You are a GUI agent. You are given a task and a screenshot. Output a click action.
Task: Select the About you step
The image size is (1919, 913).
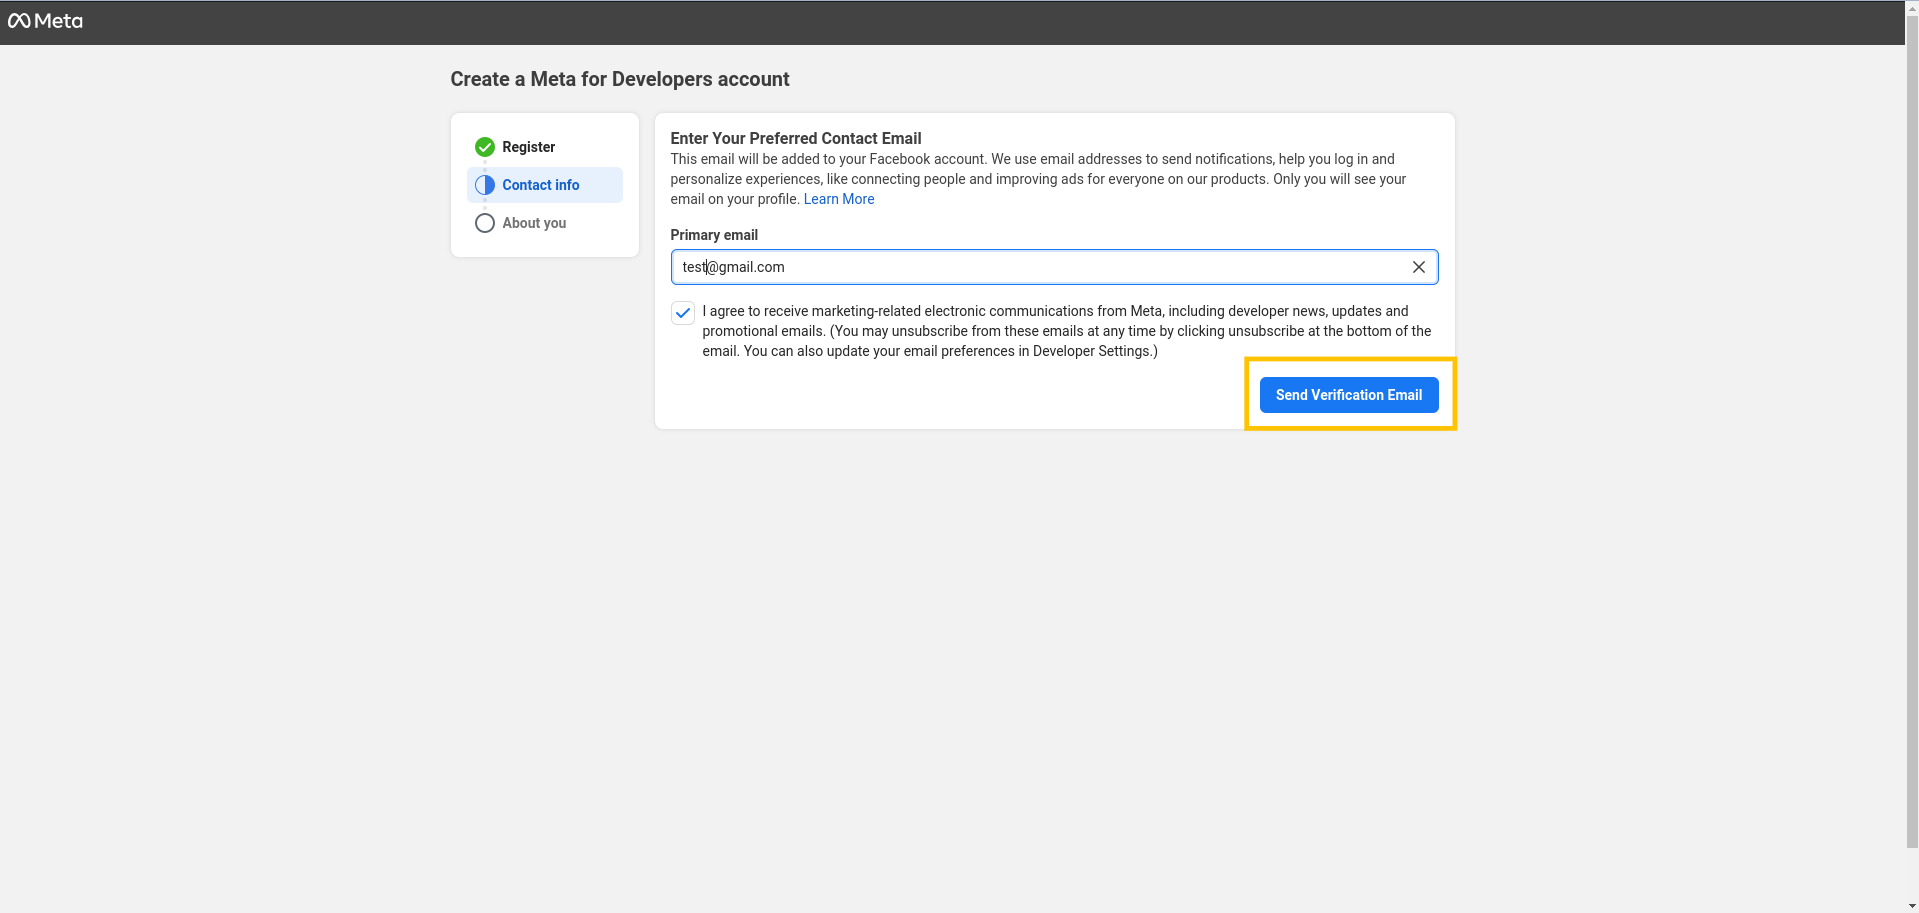[545, 223]
